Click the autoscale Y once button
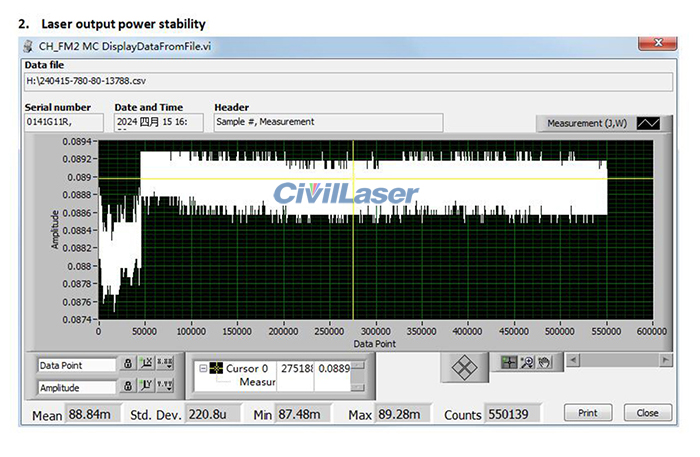 146,386
